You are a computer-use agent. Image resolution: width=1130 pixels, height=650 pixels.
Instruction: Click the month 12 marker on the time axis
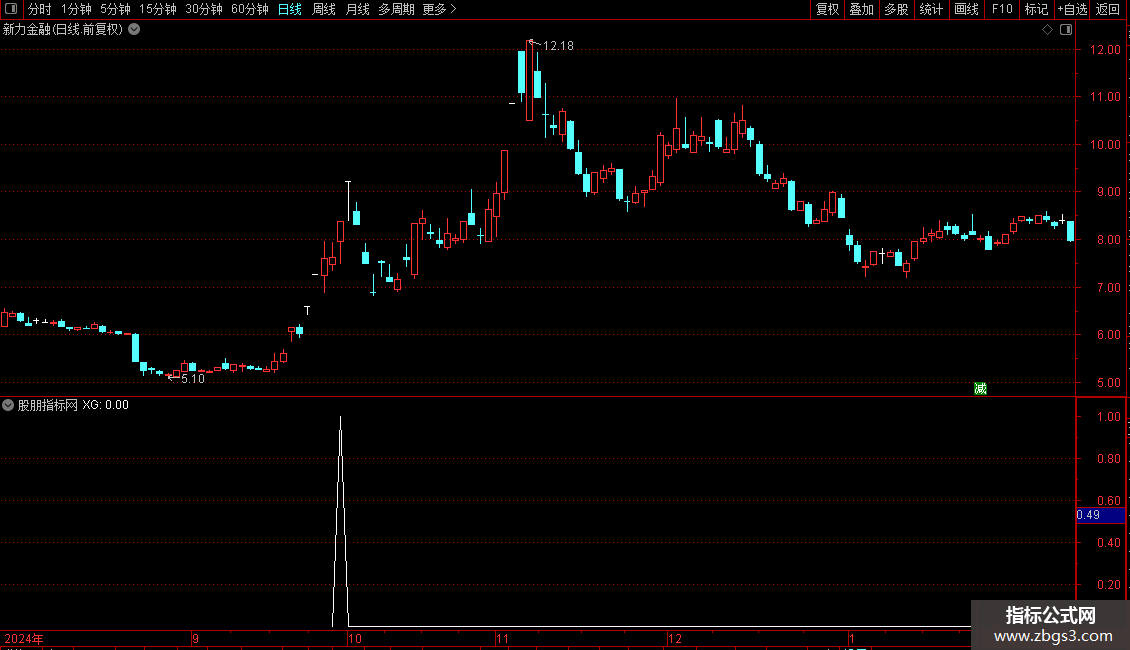point(675,638)
